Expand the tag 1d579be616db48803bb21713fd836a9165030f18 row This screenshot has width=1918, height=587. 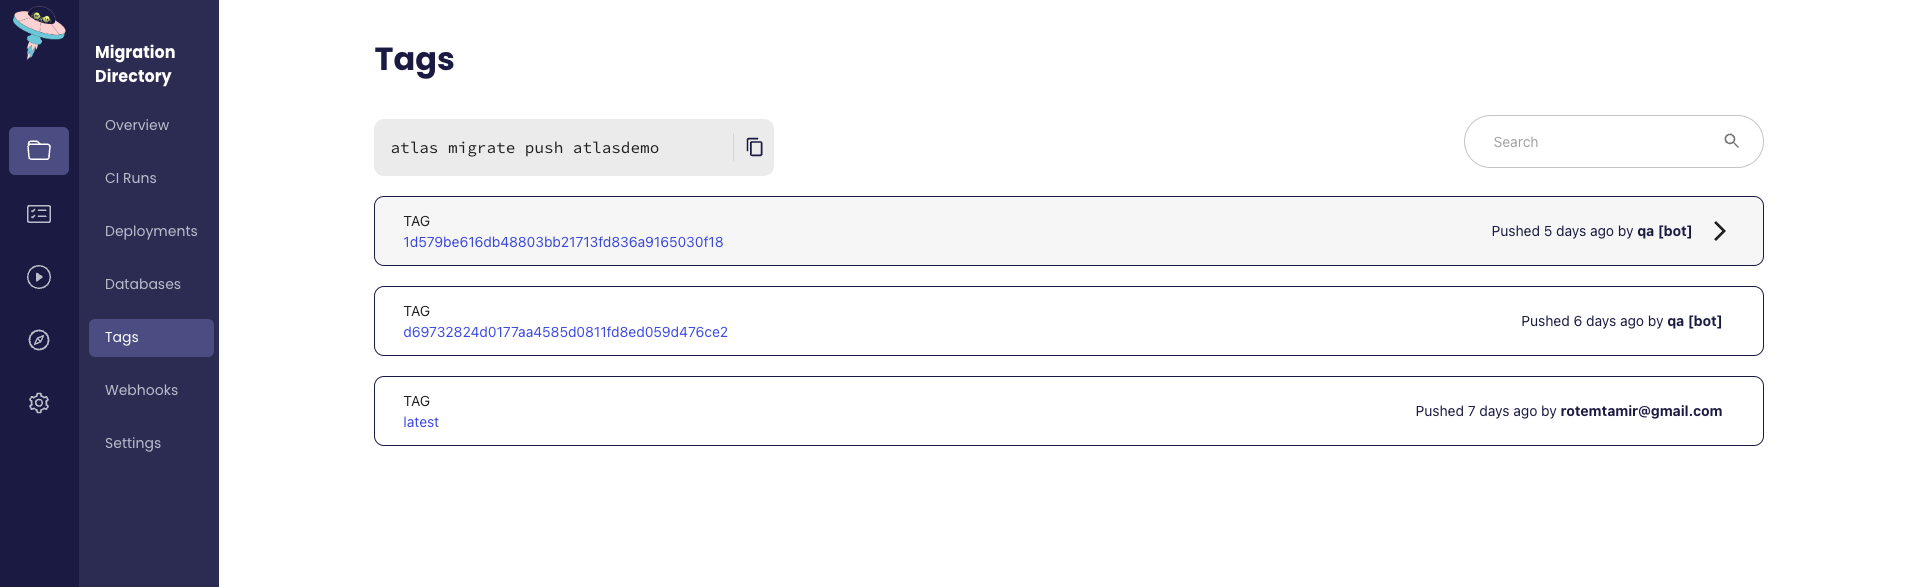coord(1719,231)
